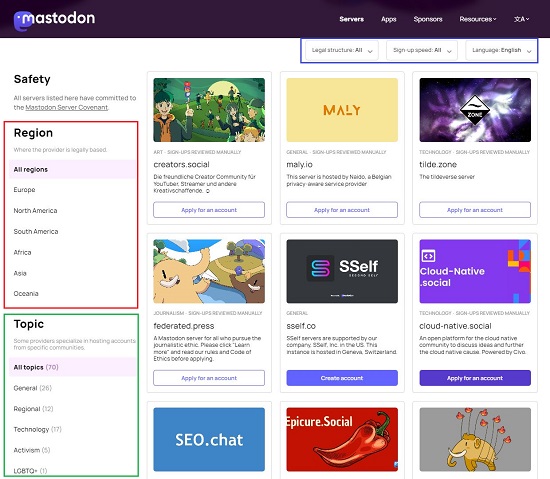Click the Topic heading

29,324
